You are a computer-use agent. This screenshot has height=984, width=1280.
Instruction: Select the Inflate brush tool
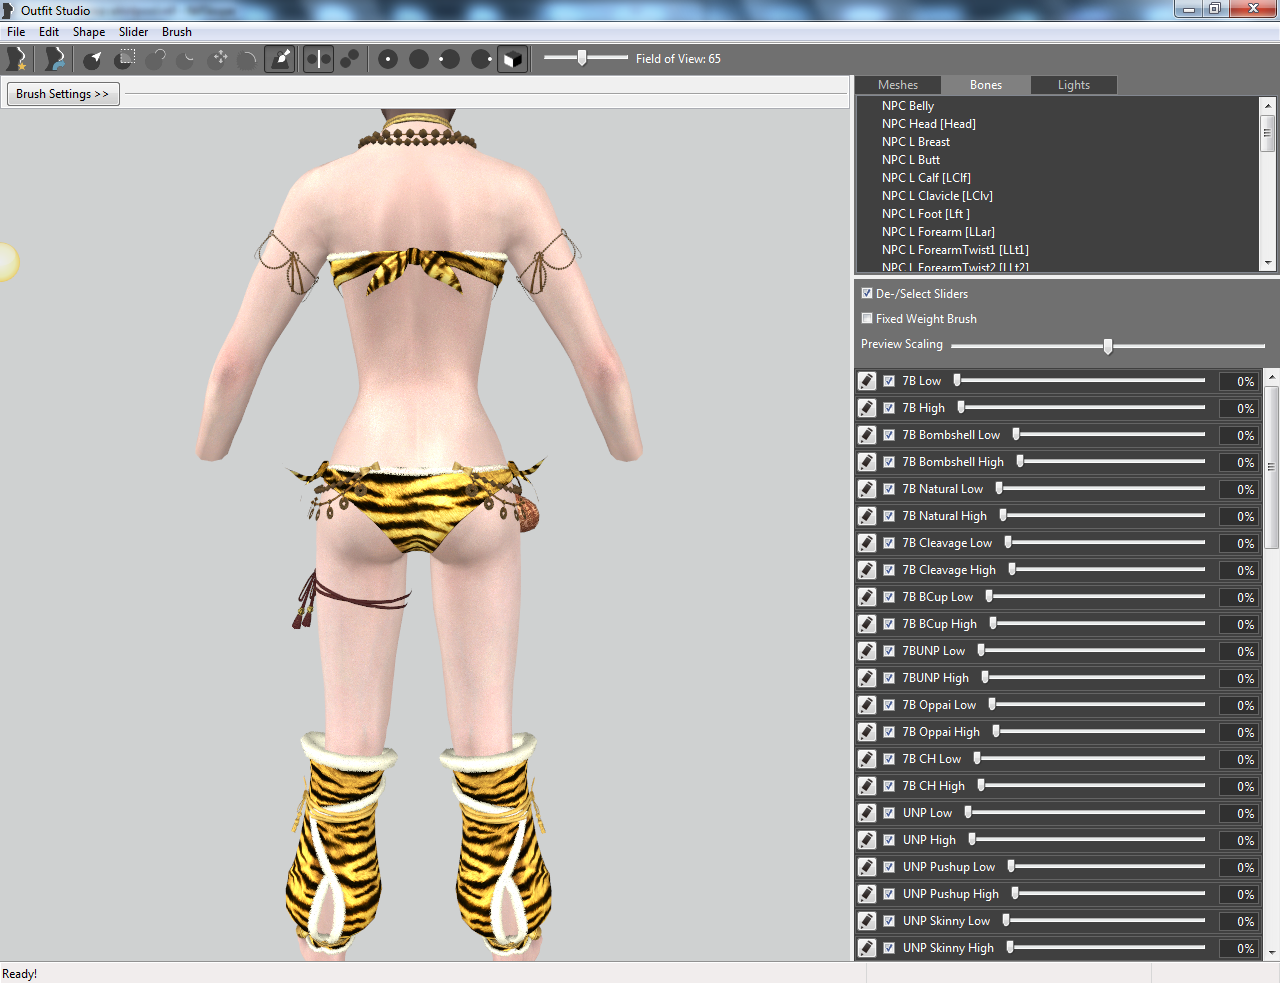tap(156, 59)
